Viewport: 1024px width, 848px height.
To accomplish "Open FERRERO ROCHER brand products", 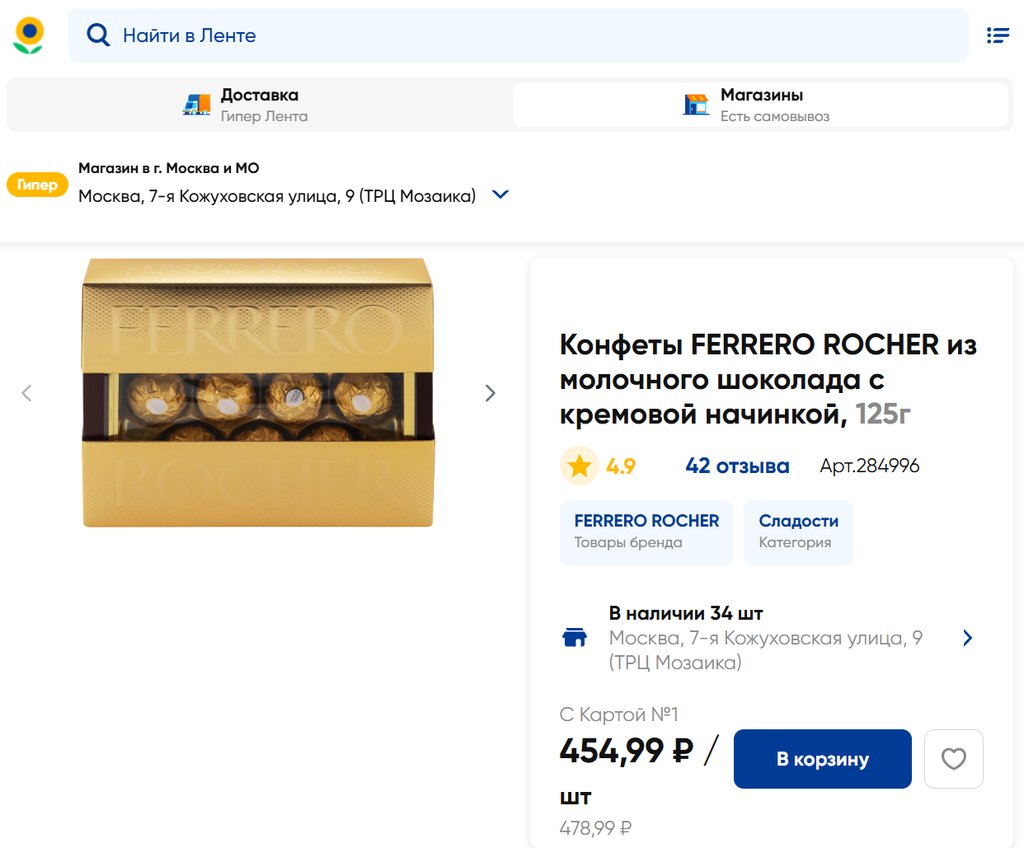I will click(x=646, y=531).
